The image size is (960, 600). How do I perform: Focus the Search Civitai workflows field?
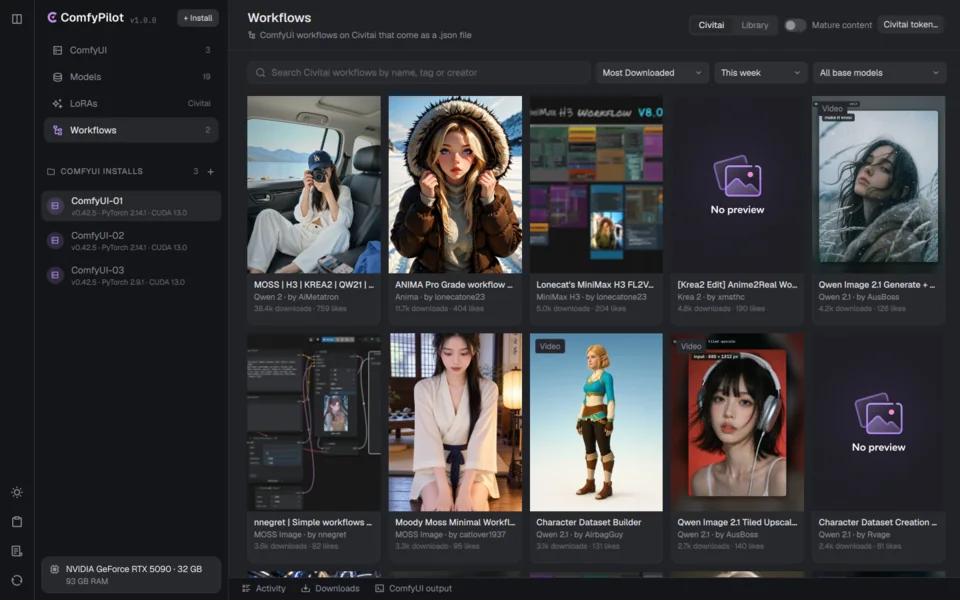[x=419, y=73]
